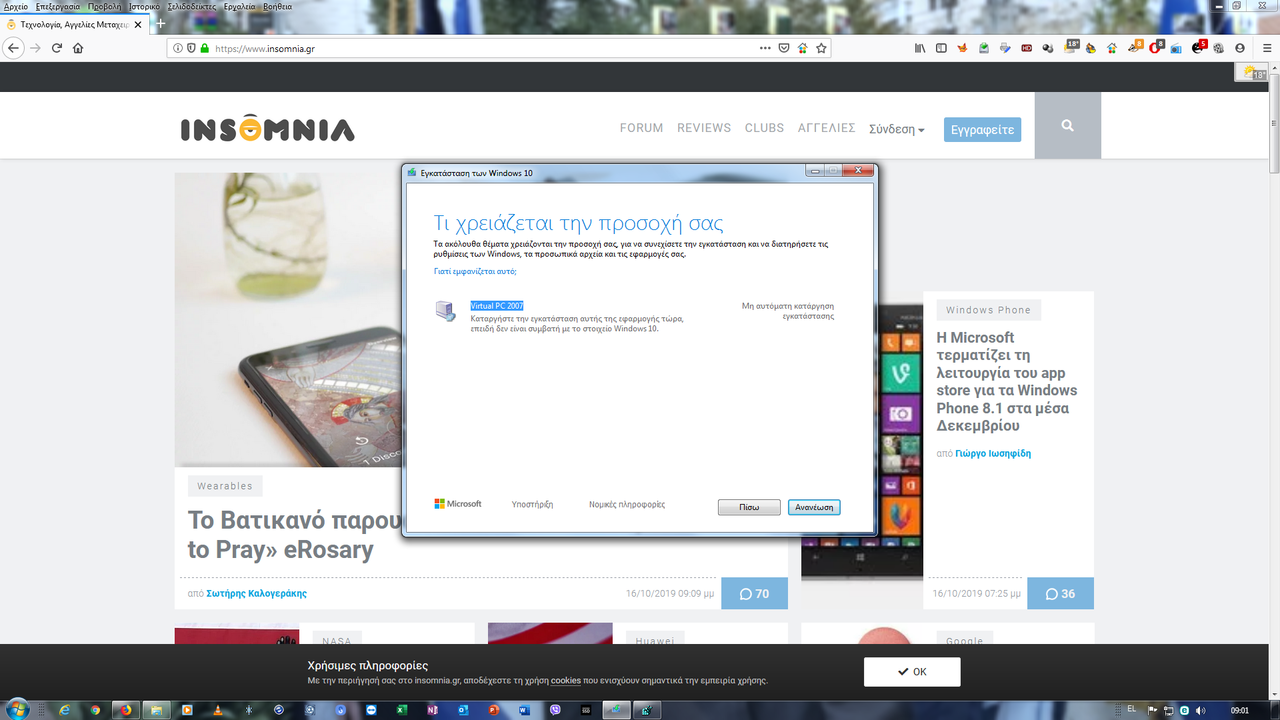This screenshot has width=1280, height=720.
Task: Open the Επεξεργασία menu
Action: click(x=57, y=6)
